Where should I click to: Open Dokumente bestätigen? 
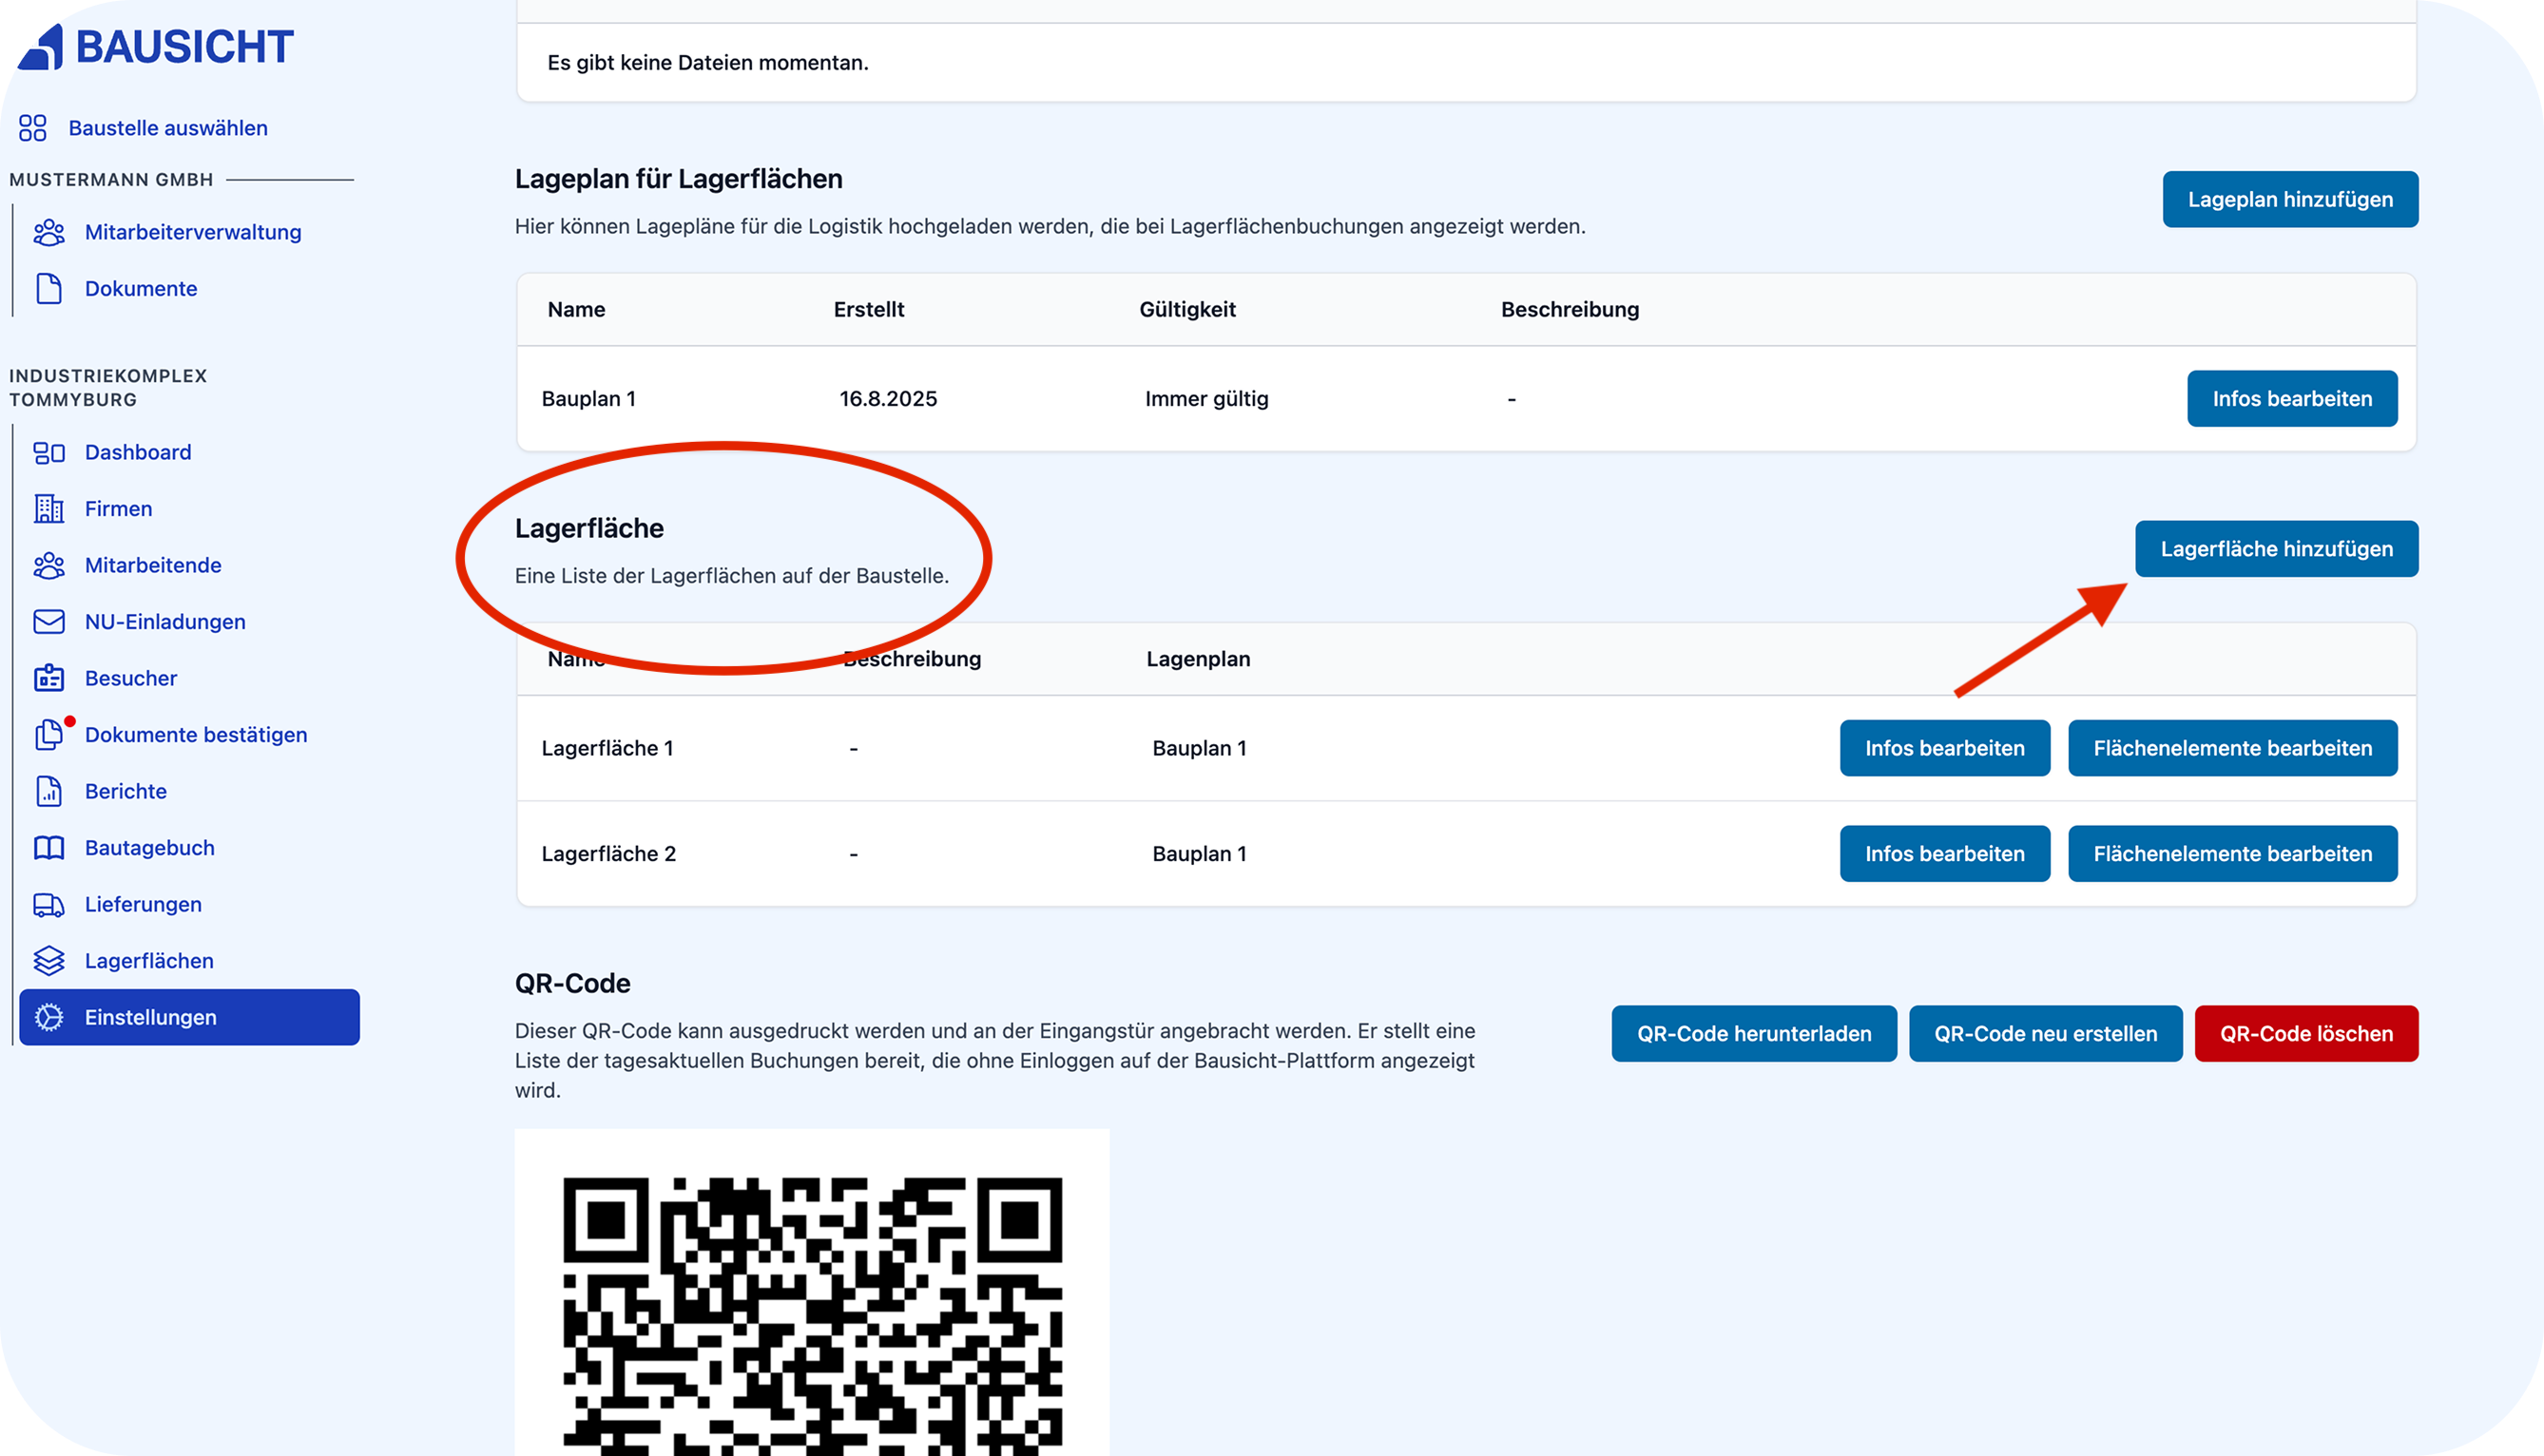196,735
